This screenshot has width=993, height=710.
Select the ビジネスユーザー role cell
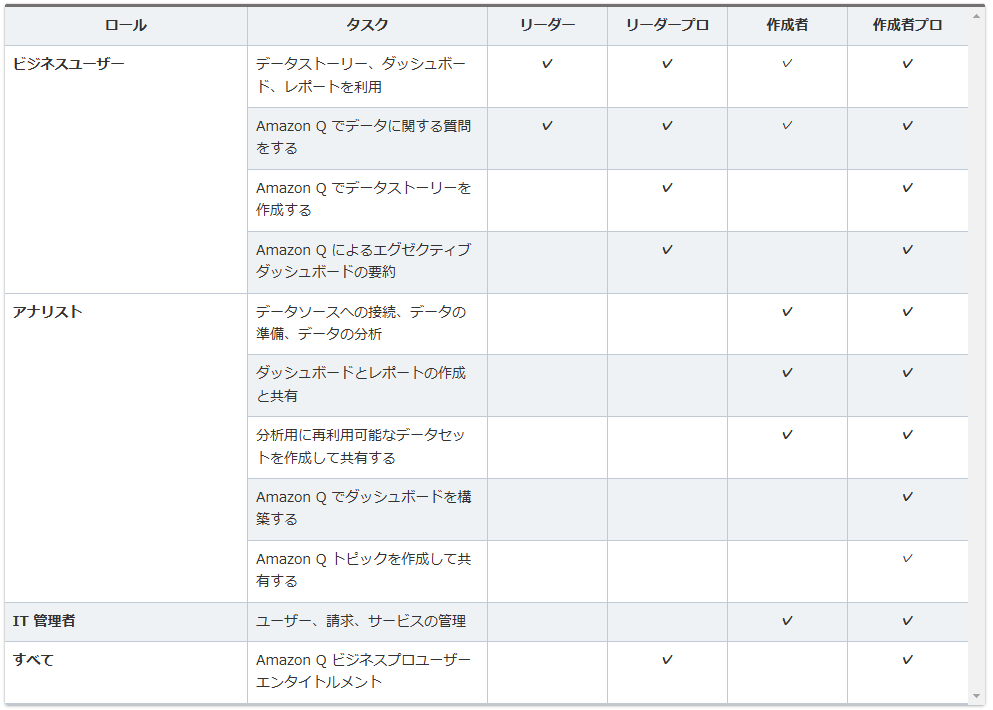[x=69, y=64]
